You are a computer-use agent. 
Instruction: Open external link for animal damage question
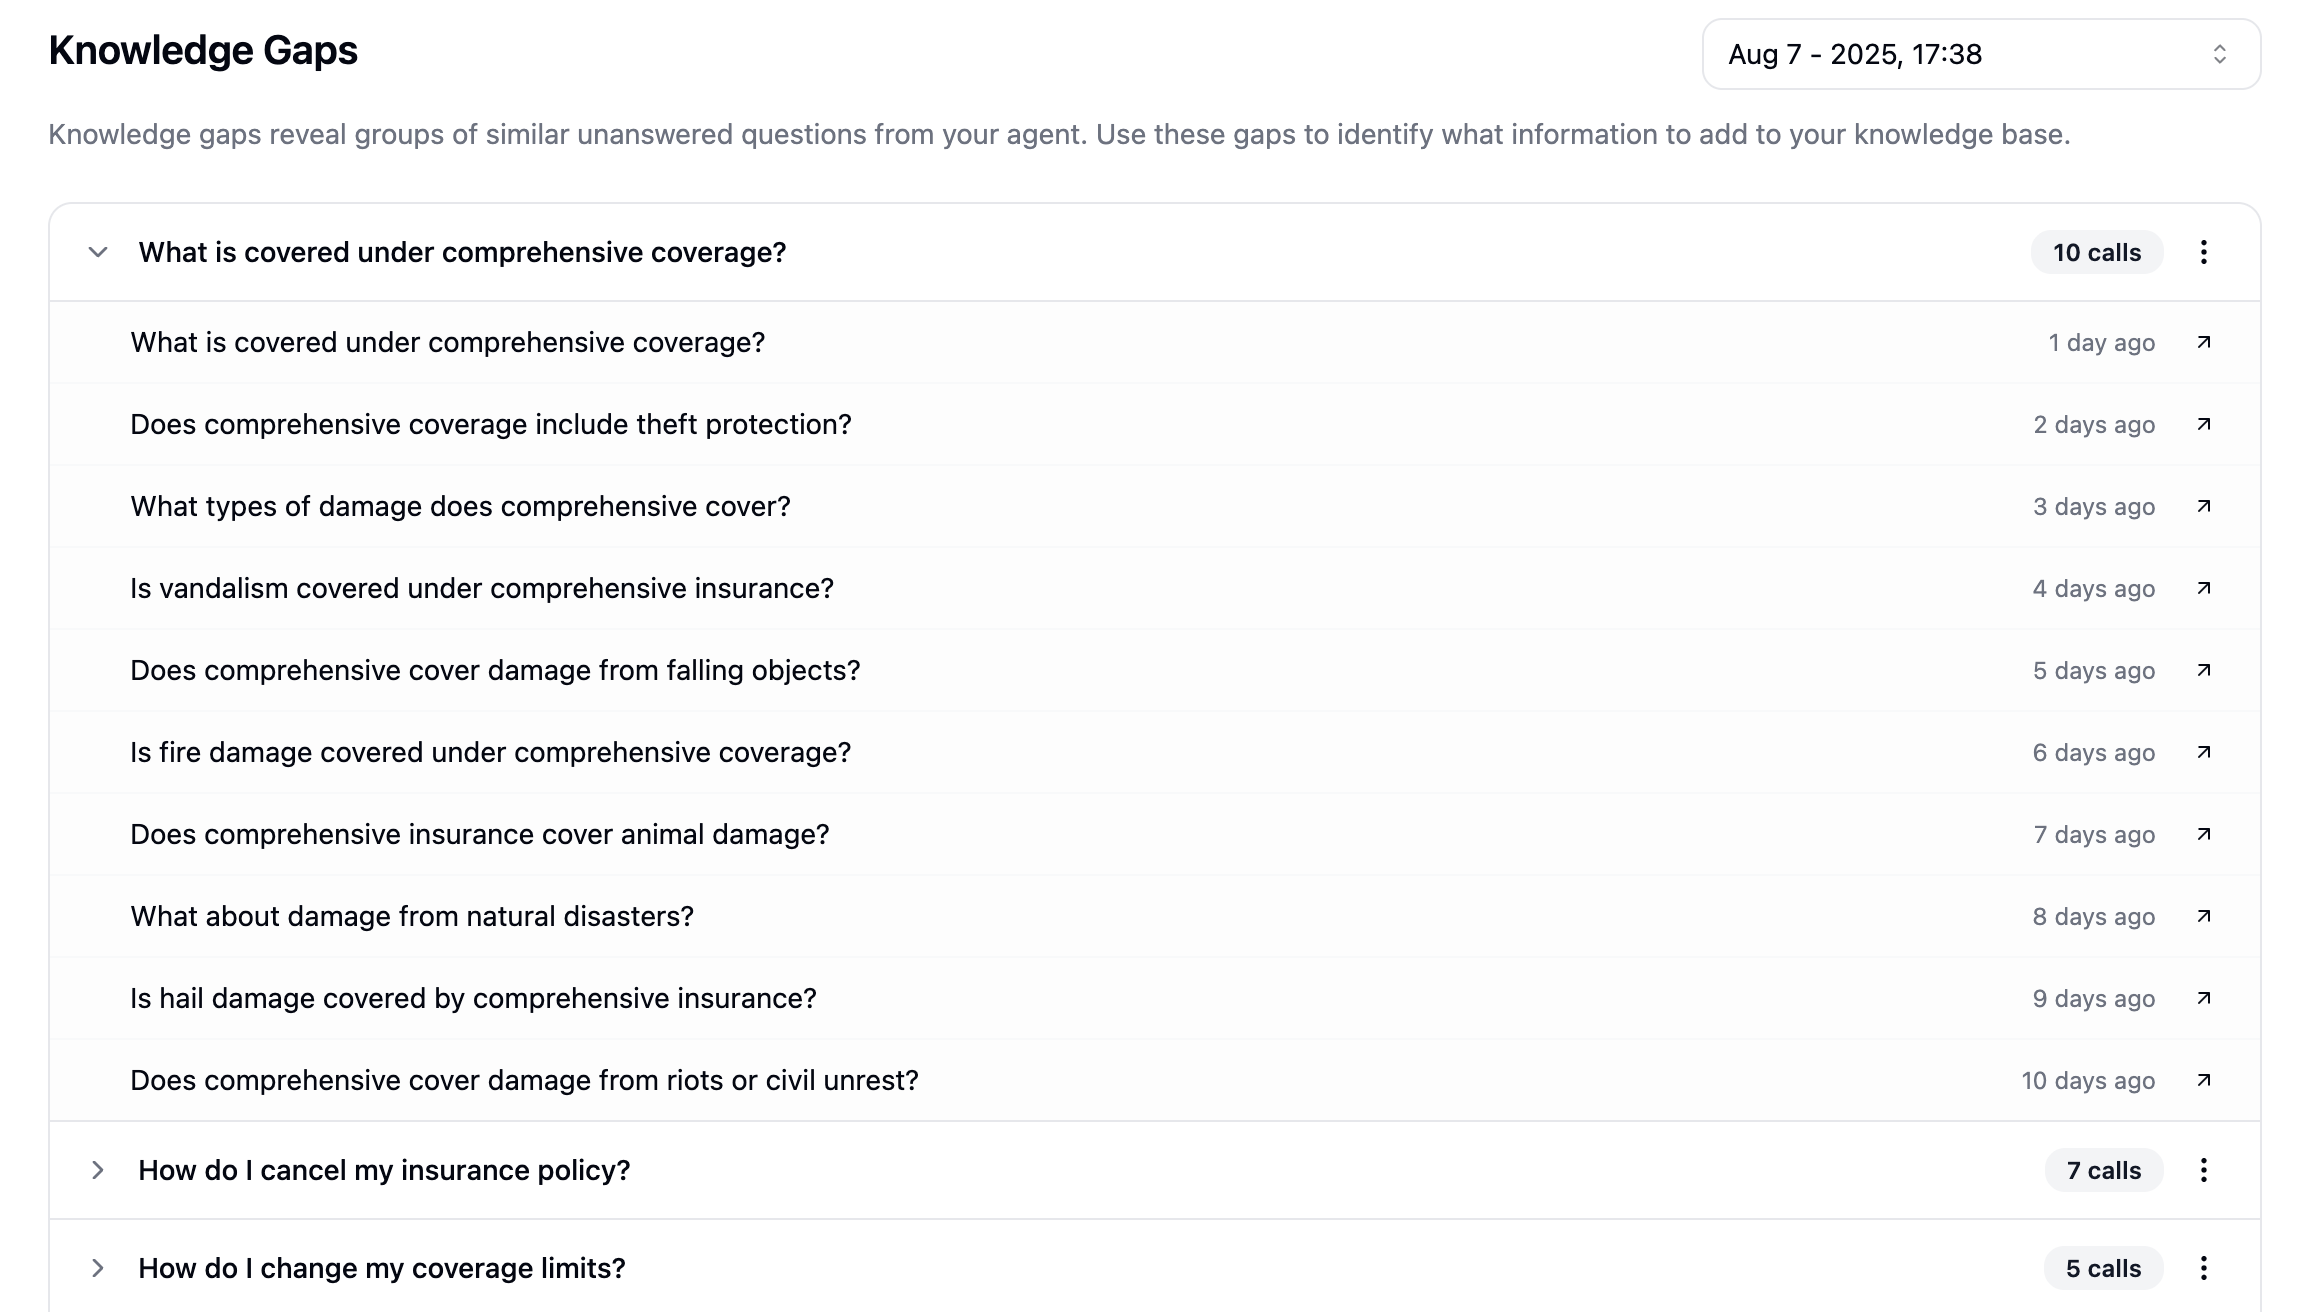tap(2204, 835)
